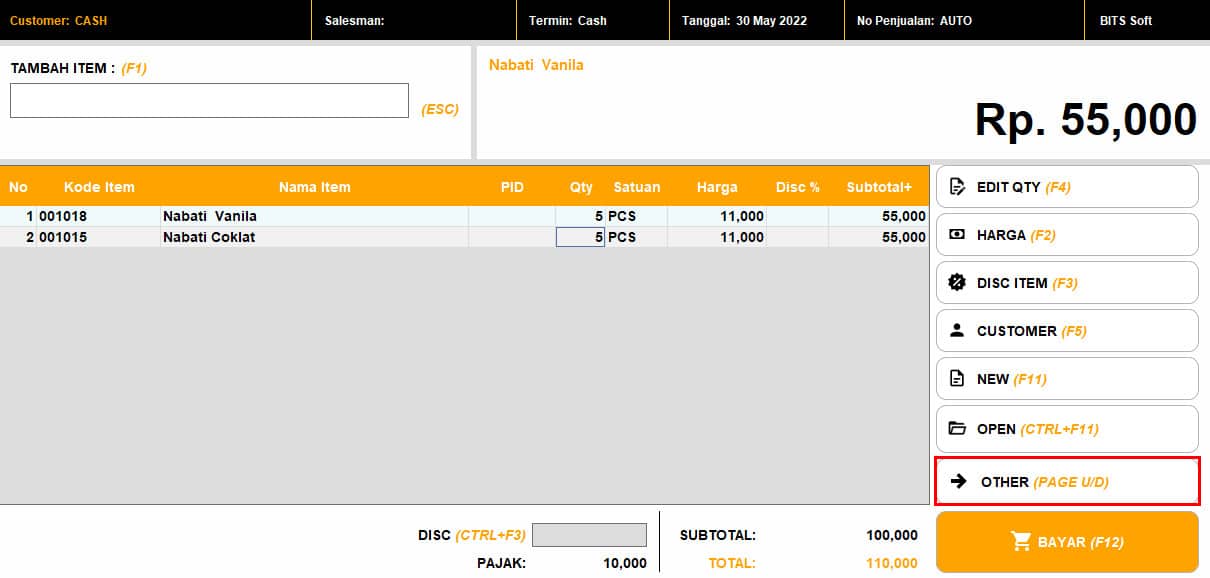Image resolution: width=1210 pixels, height=578 pixels.
Task: Click the Tanggal 30 May 2022 date
Action: pos(744,20)
